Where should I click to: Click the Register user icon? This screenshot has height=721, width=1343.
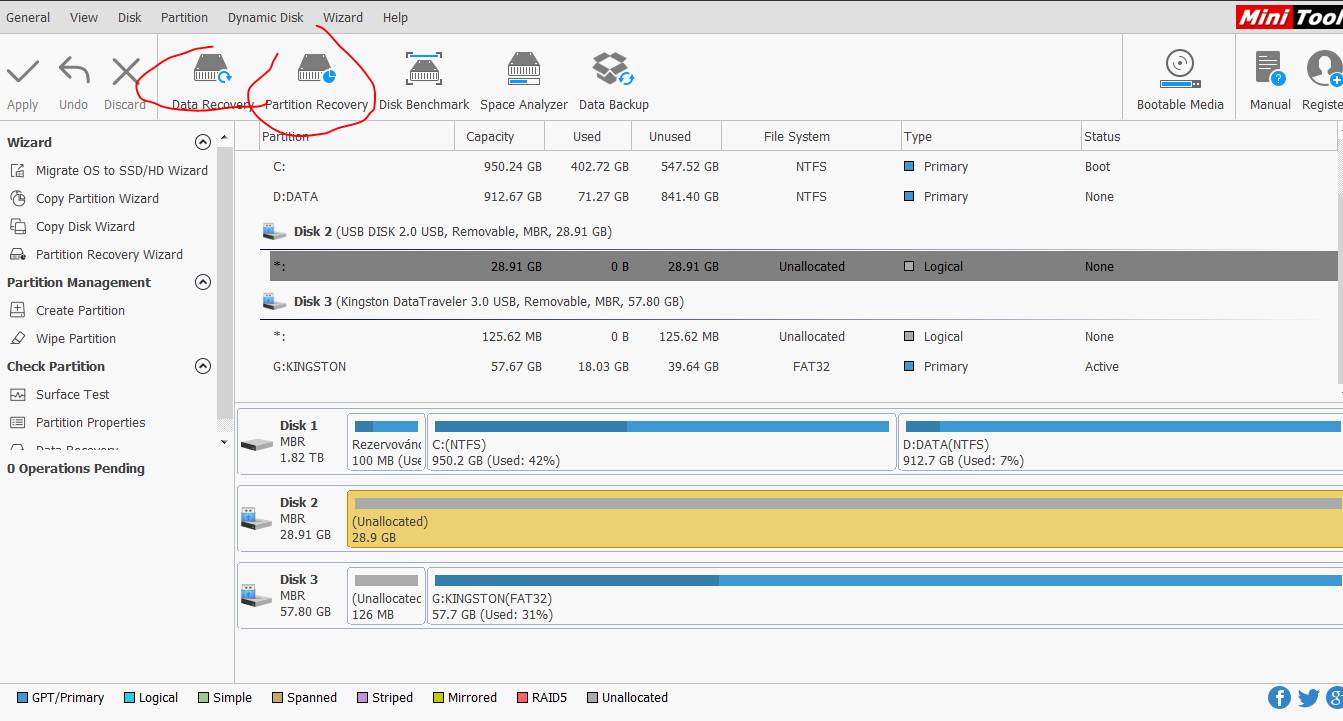(x=1324, y=70)
